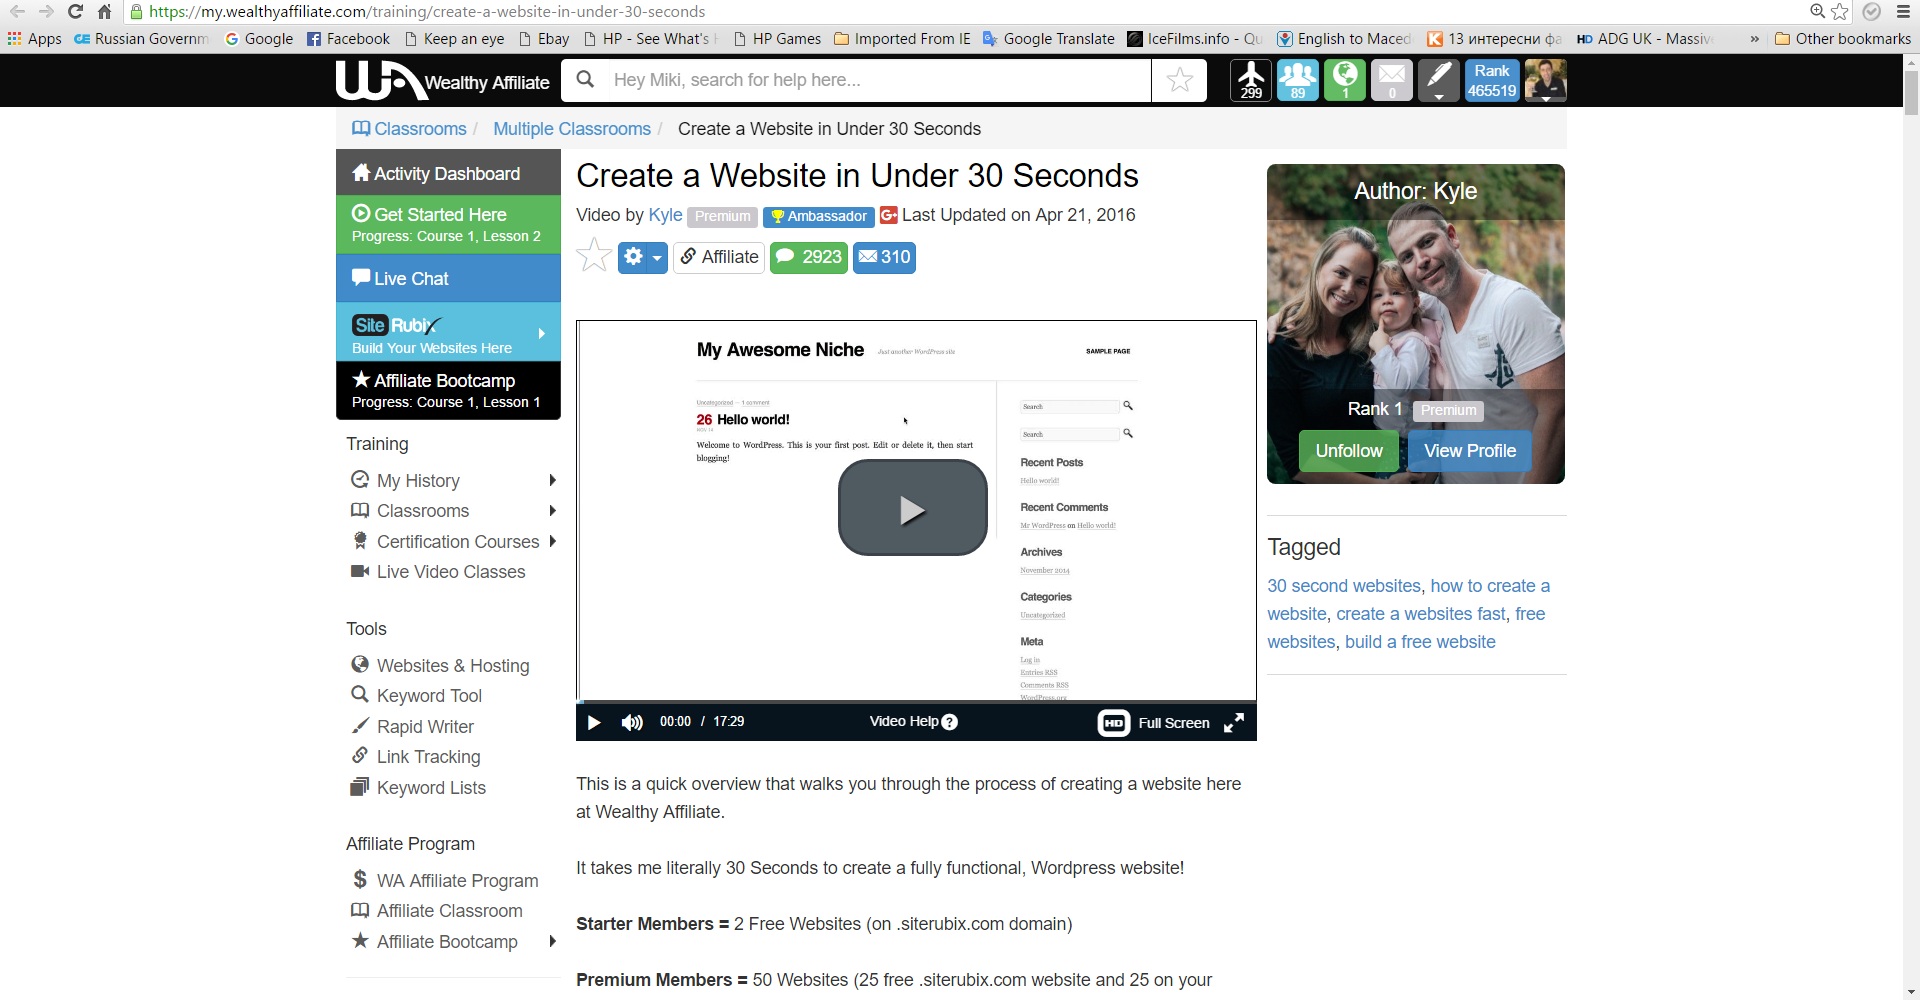Screen dimensions: 1920x1000
Task: Unfollow Kyle
Action: tap(1349, 451)
